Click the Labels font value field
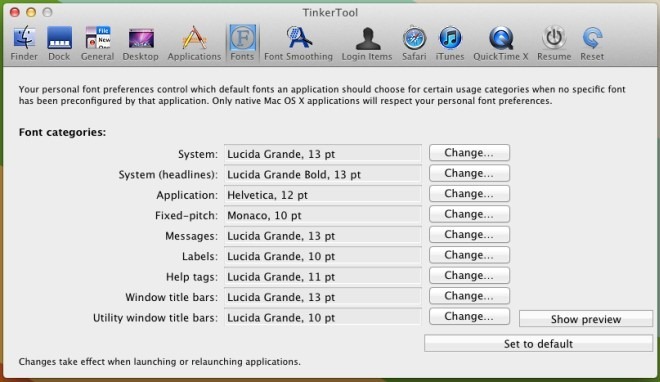This screenshot has width=660, height=382. [322, 256]
